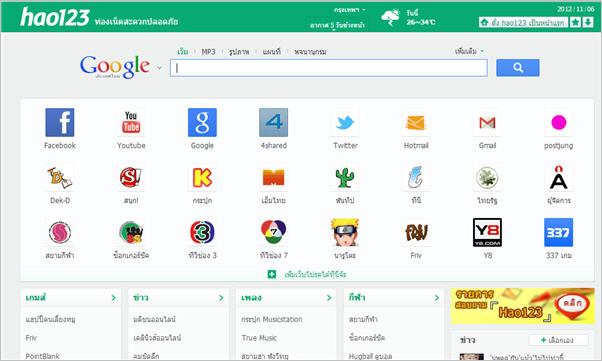
Task: Open the blue swirl Teenee icon
Action: [416, 177]
